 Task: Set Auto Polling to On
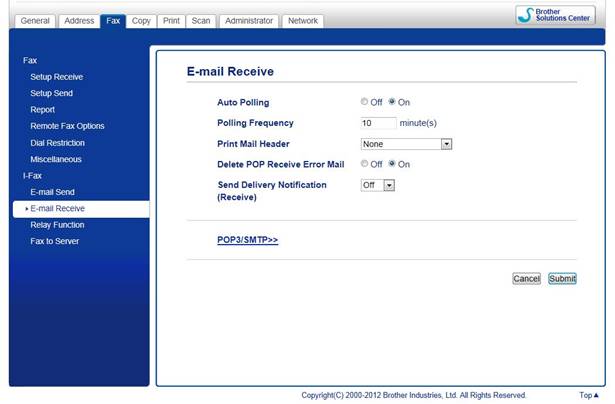tap(392, 102)
